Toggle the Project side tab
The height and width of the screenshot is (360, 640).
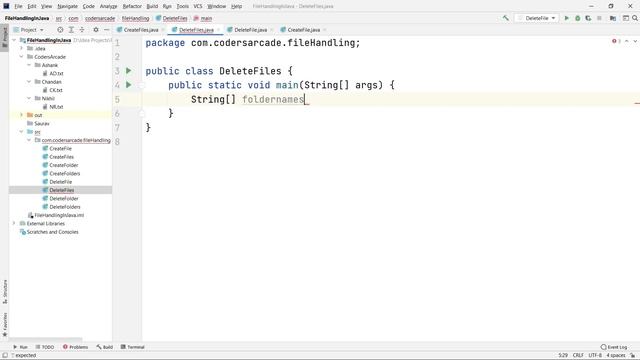[4, 37]
